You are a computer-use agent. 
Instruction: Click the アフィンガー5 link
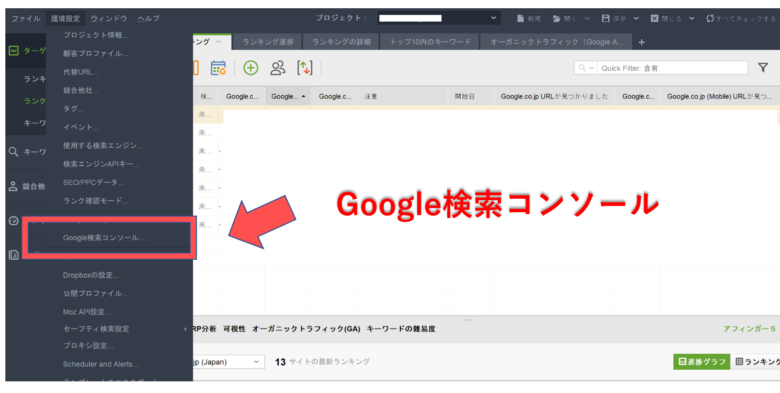pyautogui.click(x=749, y=329)
